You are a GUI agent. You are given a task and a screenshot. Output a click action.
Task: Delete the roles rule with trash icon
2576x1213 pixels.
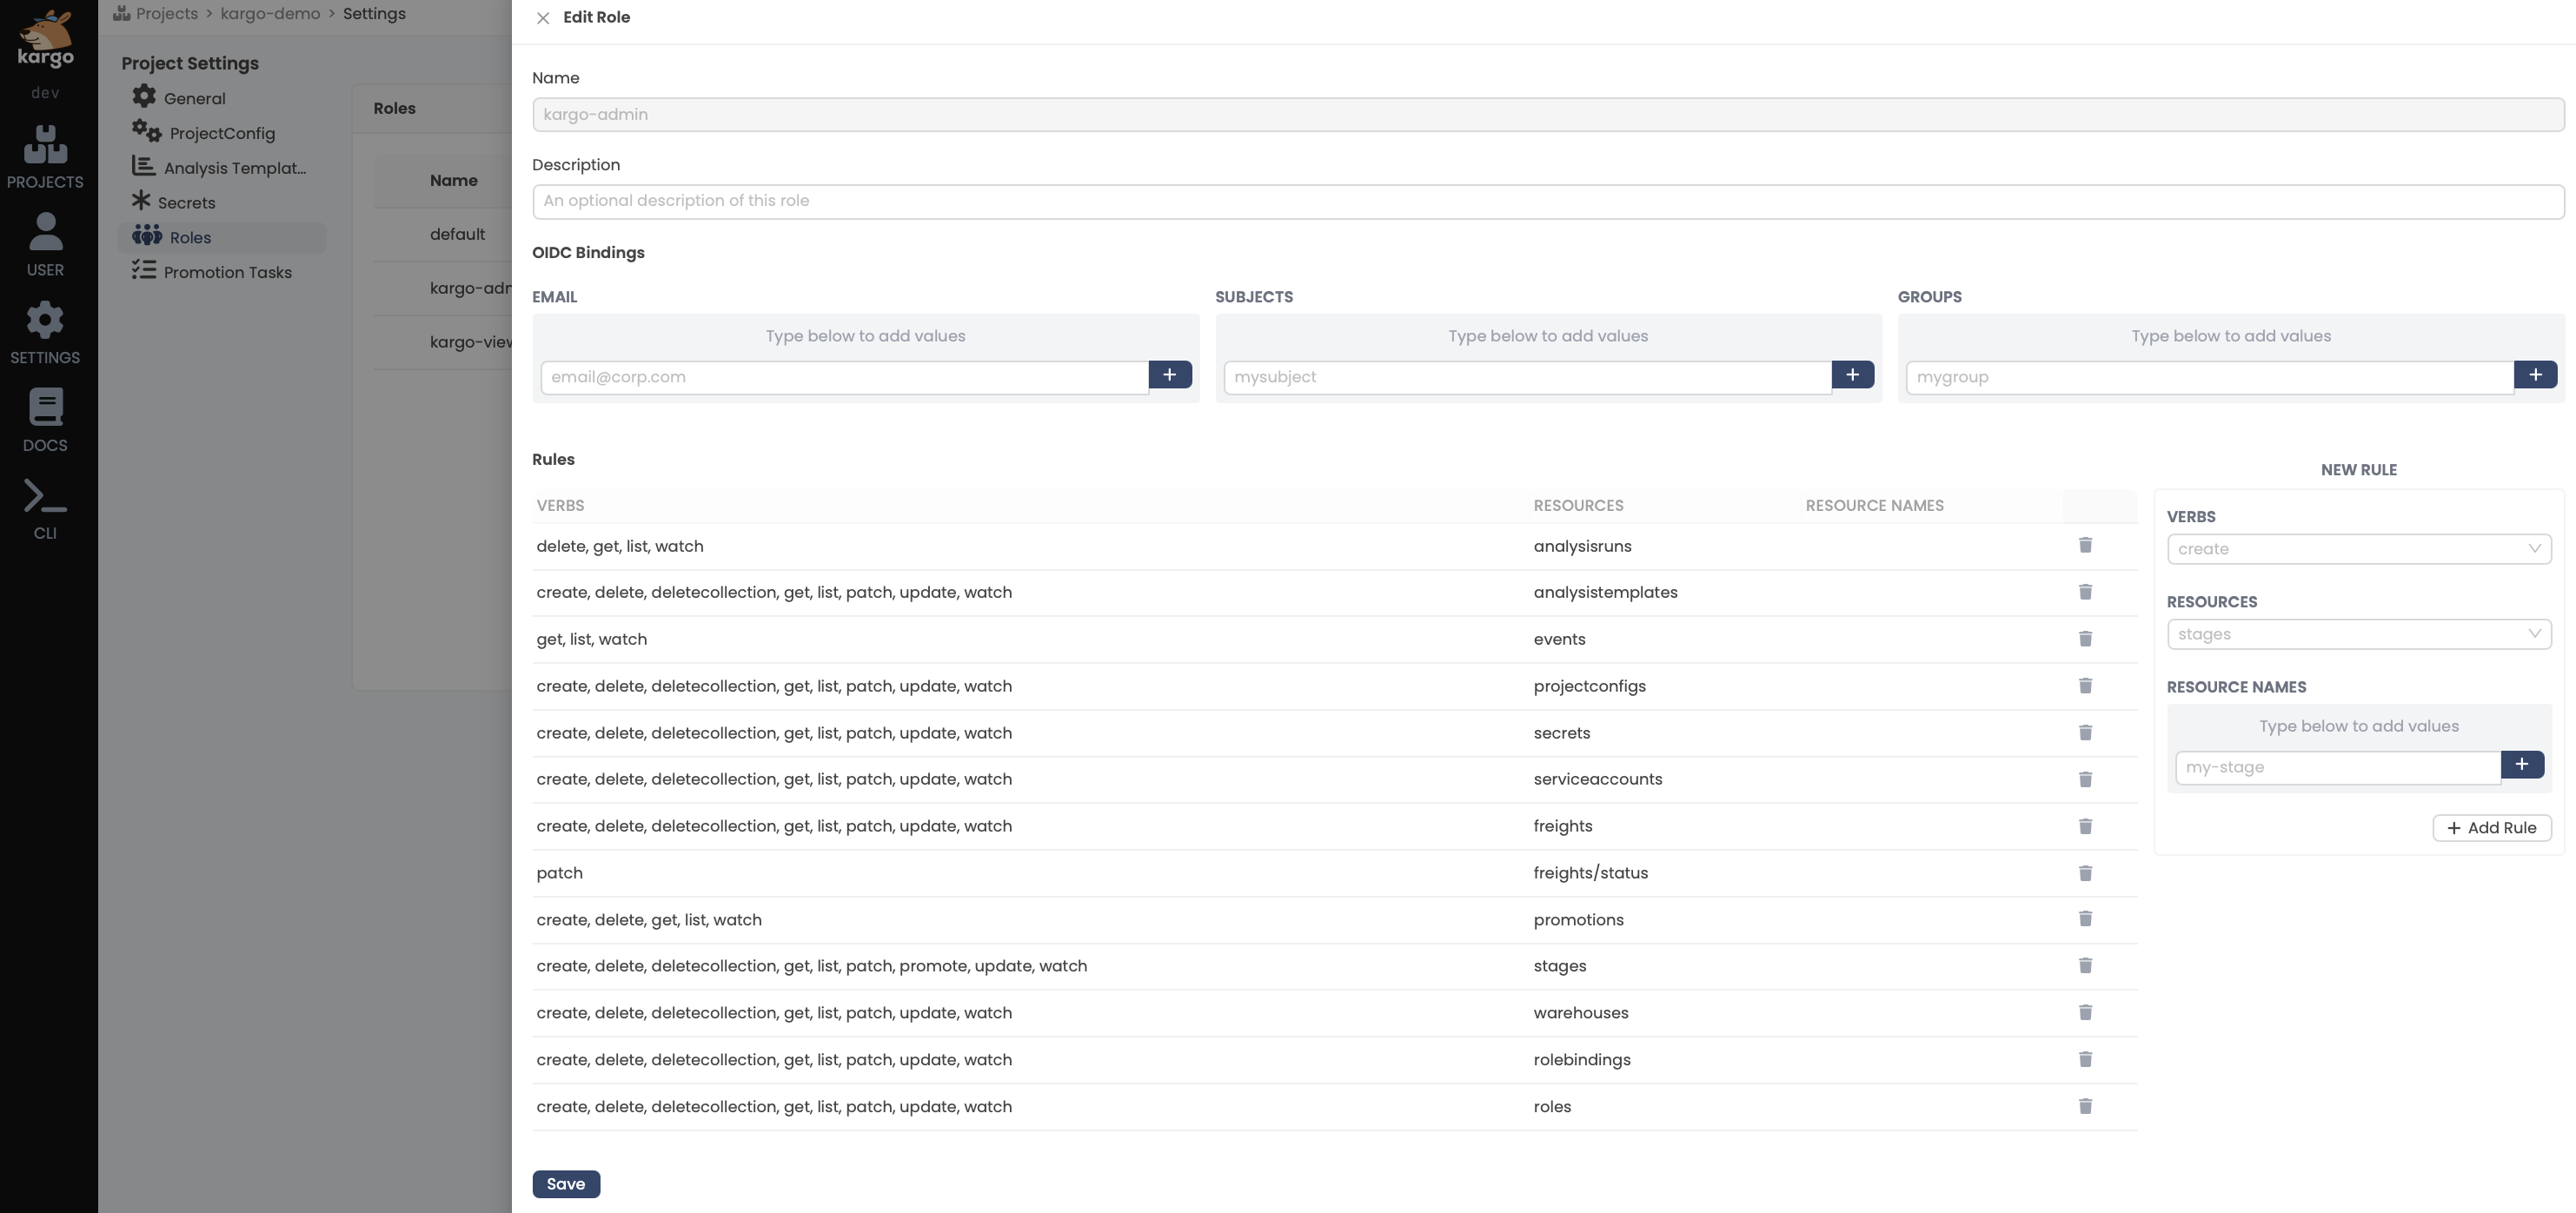[x=2085, y=1106]
